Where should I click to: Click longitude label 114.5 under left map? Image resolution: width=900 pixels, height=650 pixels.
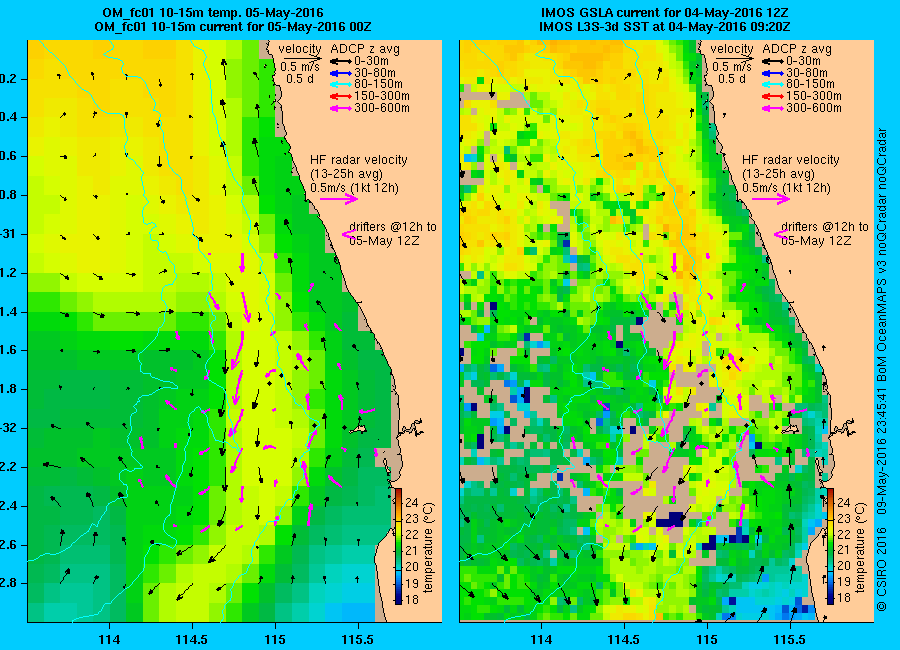[192, 639]
